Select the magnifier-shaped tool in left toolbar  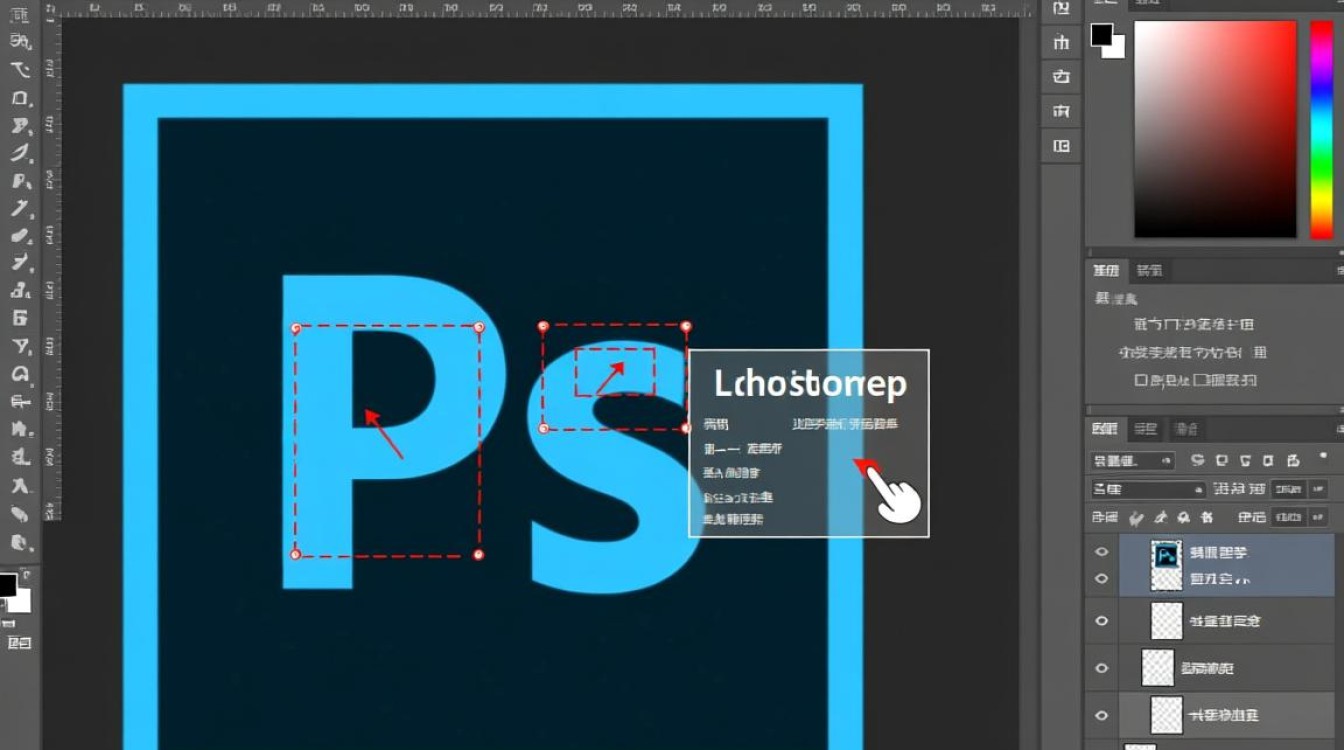(x=19, y=374)
